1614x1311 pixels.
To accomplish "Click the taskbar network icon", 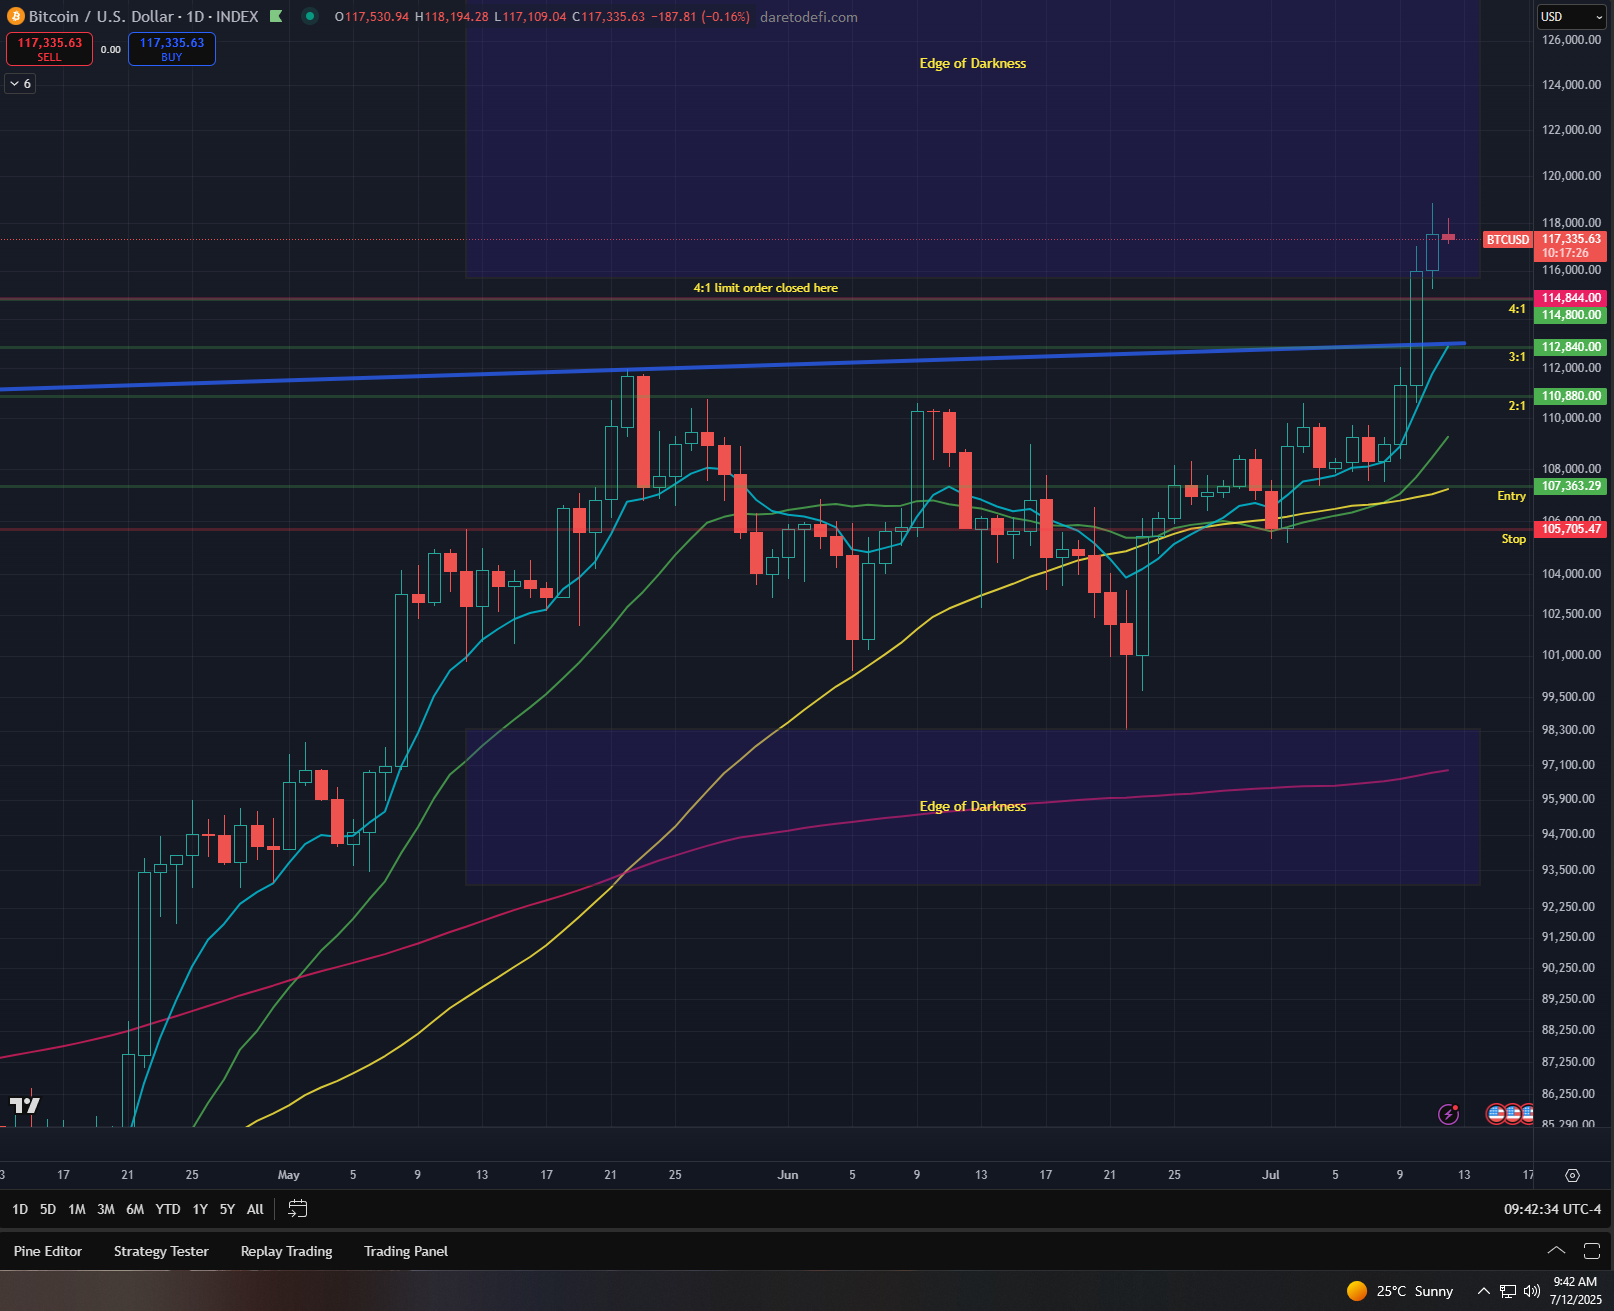I will (x=1508, y=1291).
